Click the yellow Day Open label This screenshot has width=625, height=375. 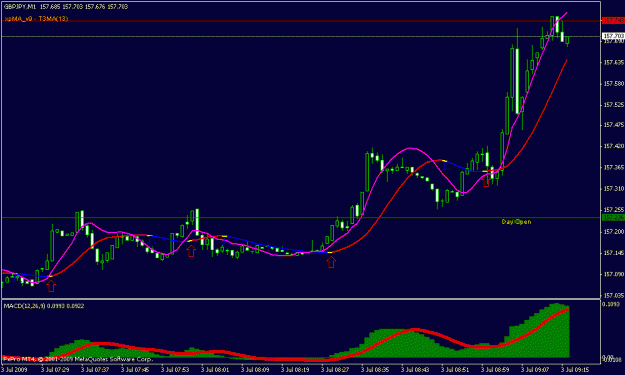click(516, 222)
